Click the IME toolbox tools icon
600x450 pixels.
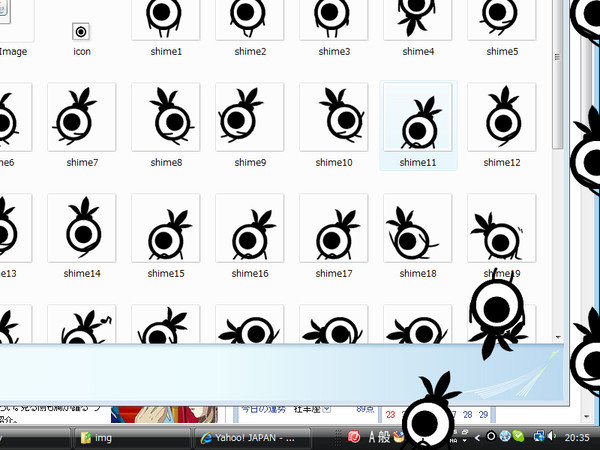tap(398, 437)
